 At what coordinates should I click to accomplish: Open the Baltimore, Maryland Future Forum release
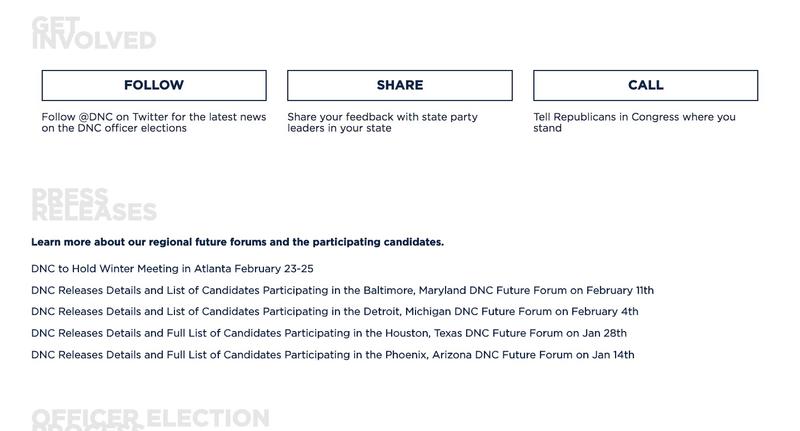[x=342, y=290]
